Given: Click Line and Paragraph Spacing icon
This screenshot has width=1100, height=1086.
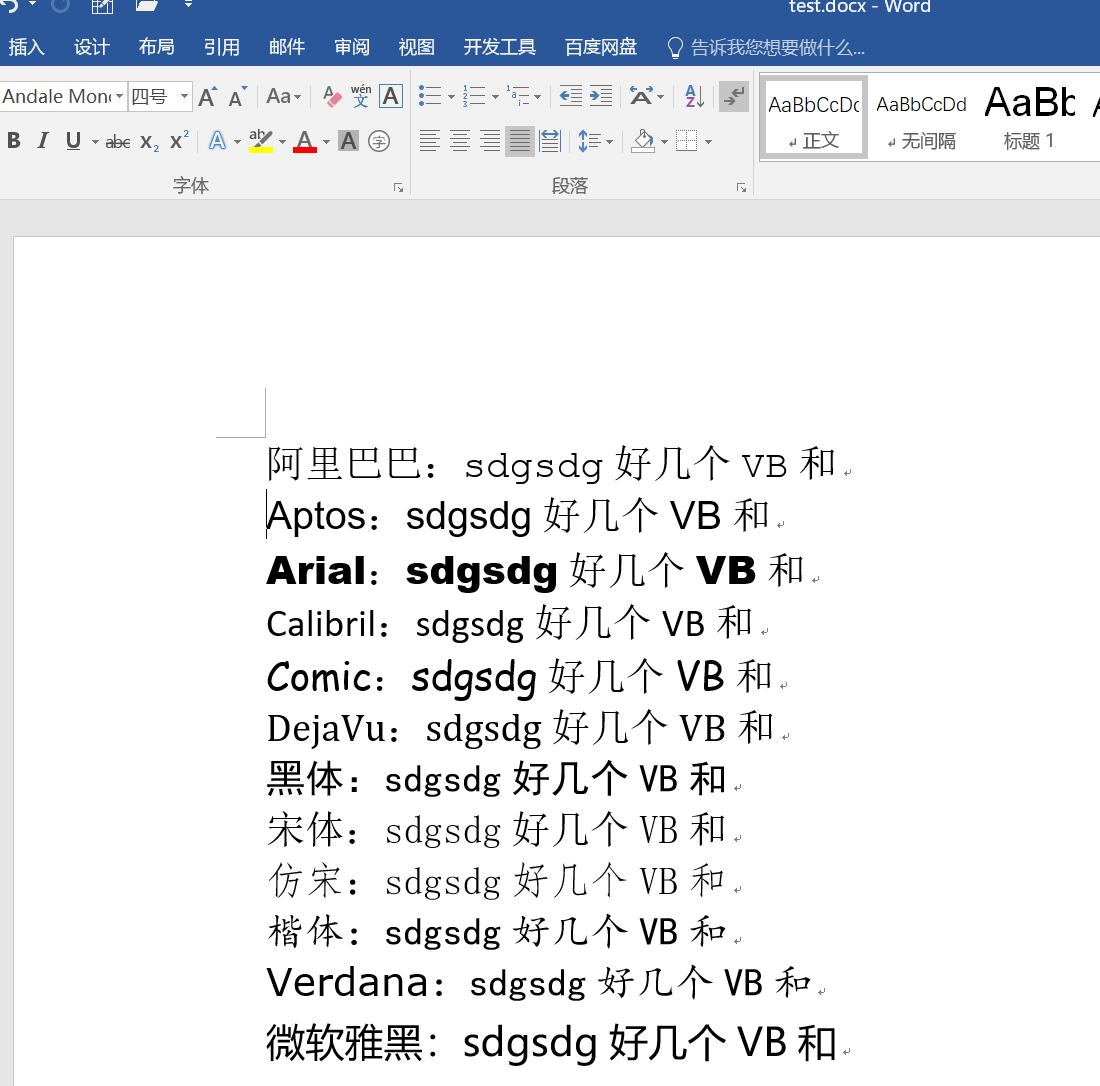Looking at the screenshot, I should pos(589,141).
